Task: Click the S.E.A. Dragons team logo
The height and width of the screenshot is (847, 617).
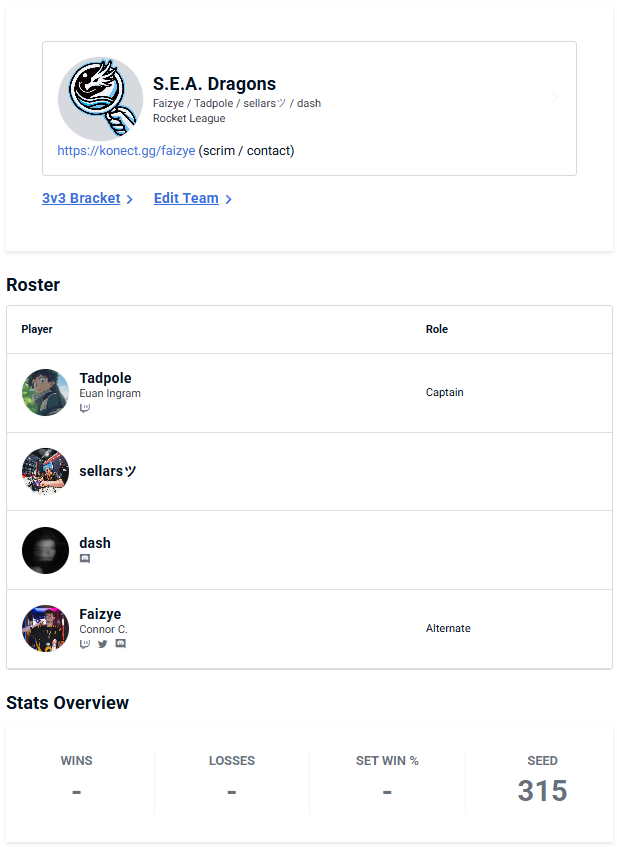Action: tap(100, 99)
